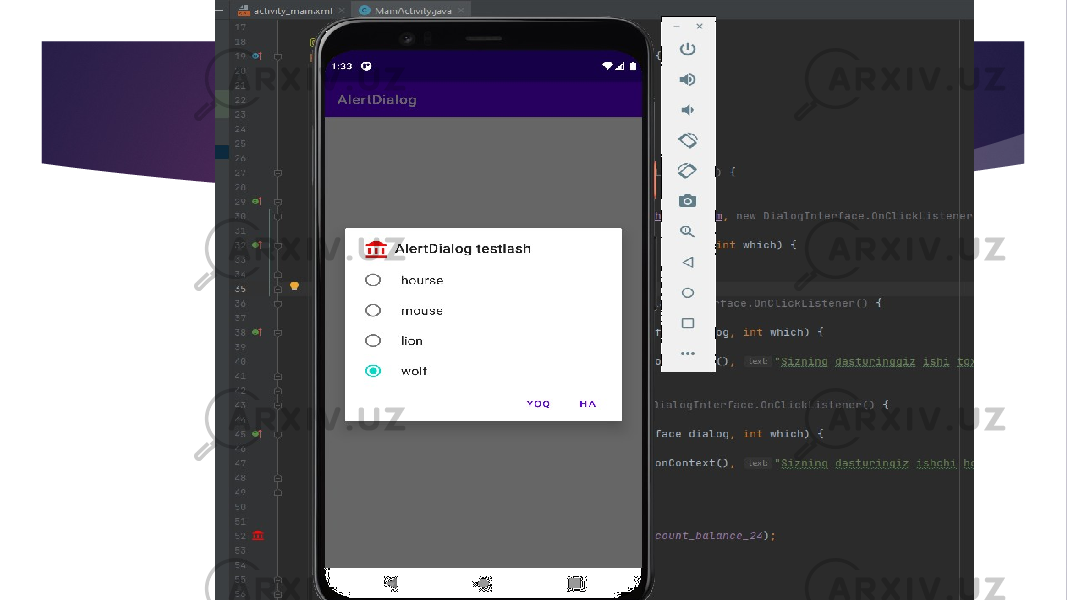This screenshot has width=1067, height=600.
Task: Click the override gutter marker on line 45
Action: (x=257, y=434)
